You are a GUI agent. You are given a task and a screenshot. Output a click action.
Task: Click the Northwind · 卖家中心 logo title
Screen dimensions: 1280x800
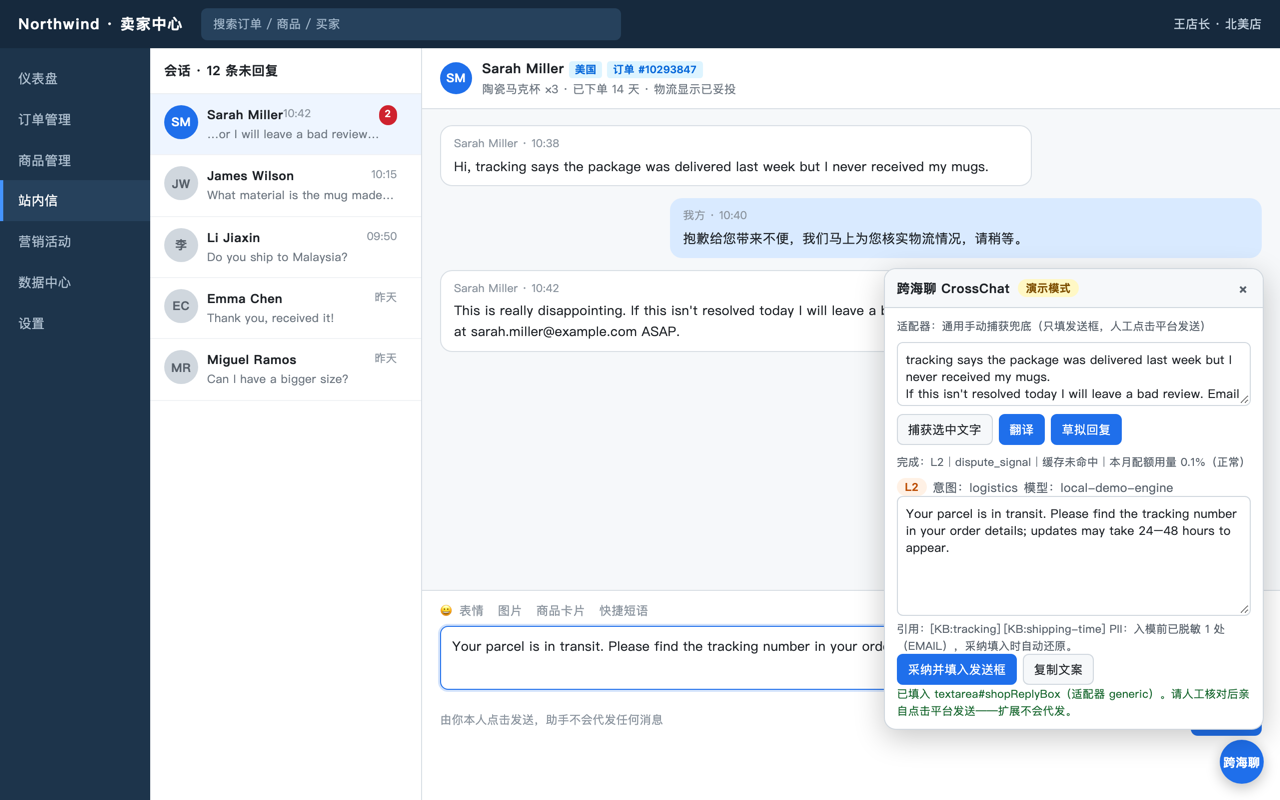(100, 24)
